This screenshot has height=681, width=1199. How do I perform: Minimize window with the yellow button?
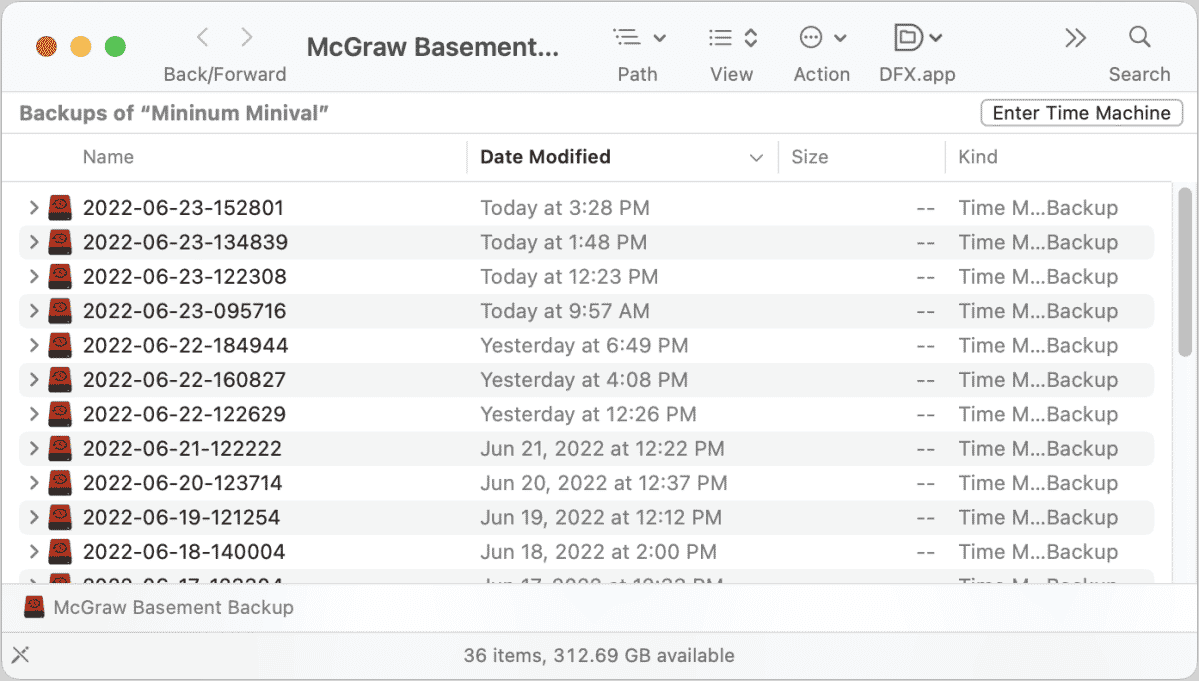click(81, 47)
